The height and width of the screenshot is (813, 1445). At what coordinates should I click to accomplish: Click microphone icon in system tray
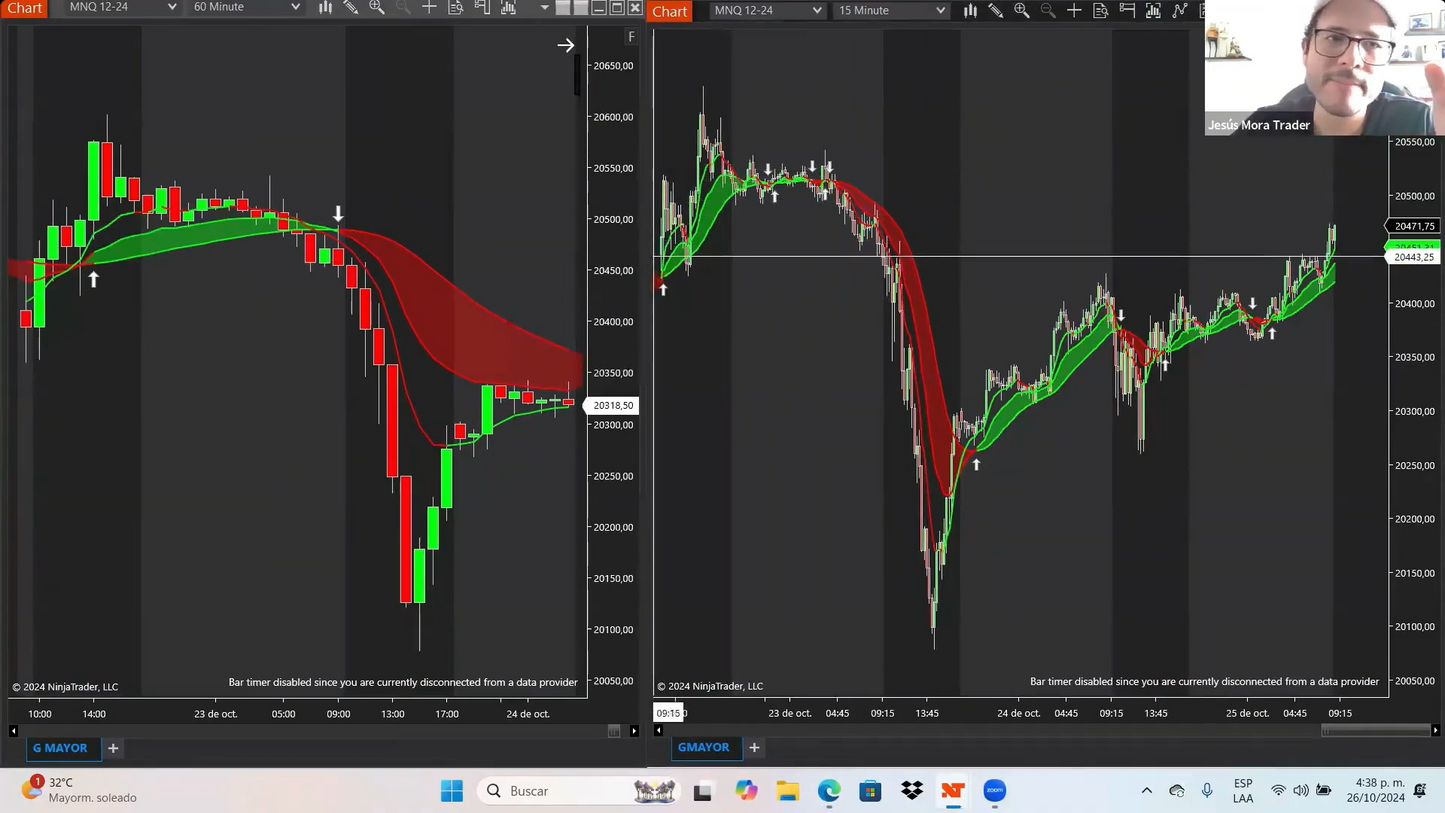[x=1207, y=791]
